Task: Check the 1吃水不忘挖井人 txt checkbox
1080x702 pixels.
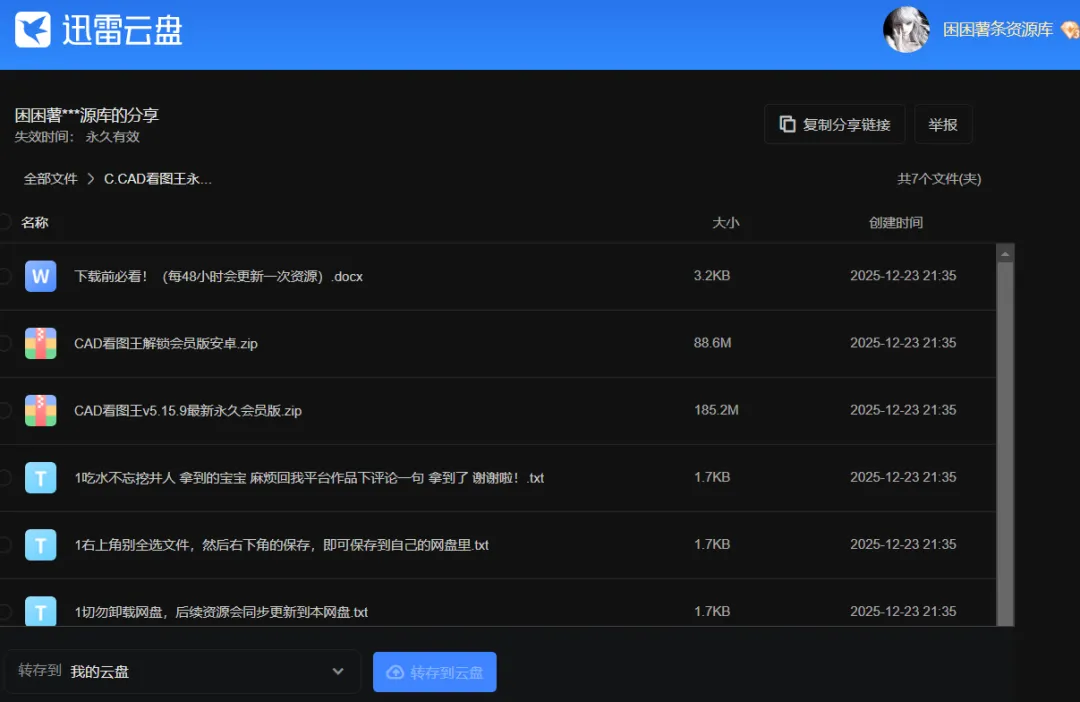Action: (5, 477)
